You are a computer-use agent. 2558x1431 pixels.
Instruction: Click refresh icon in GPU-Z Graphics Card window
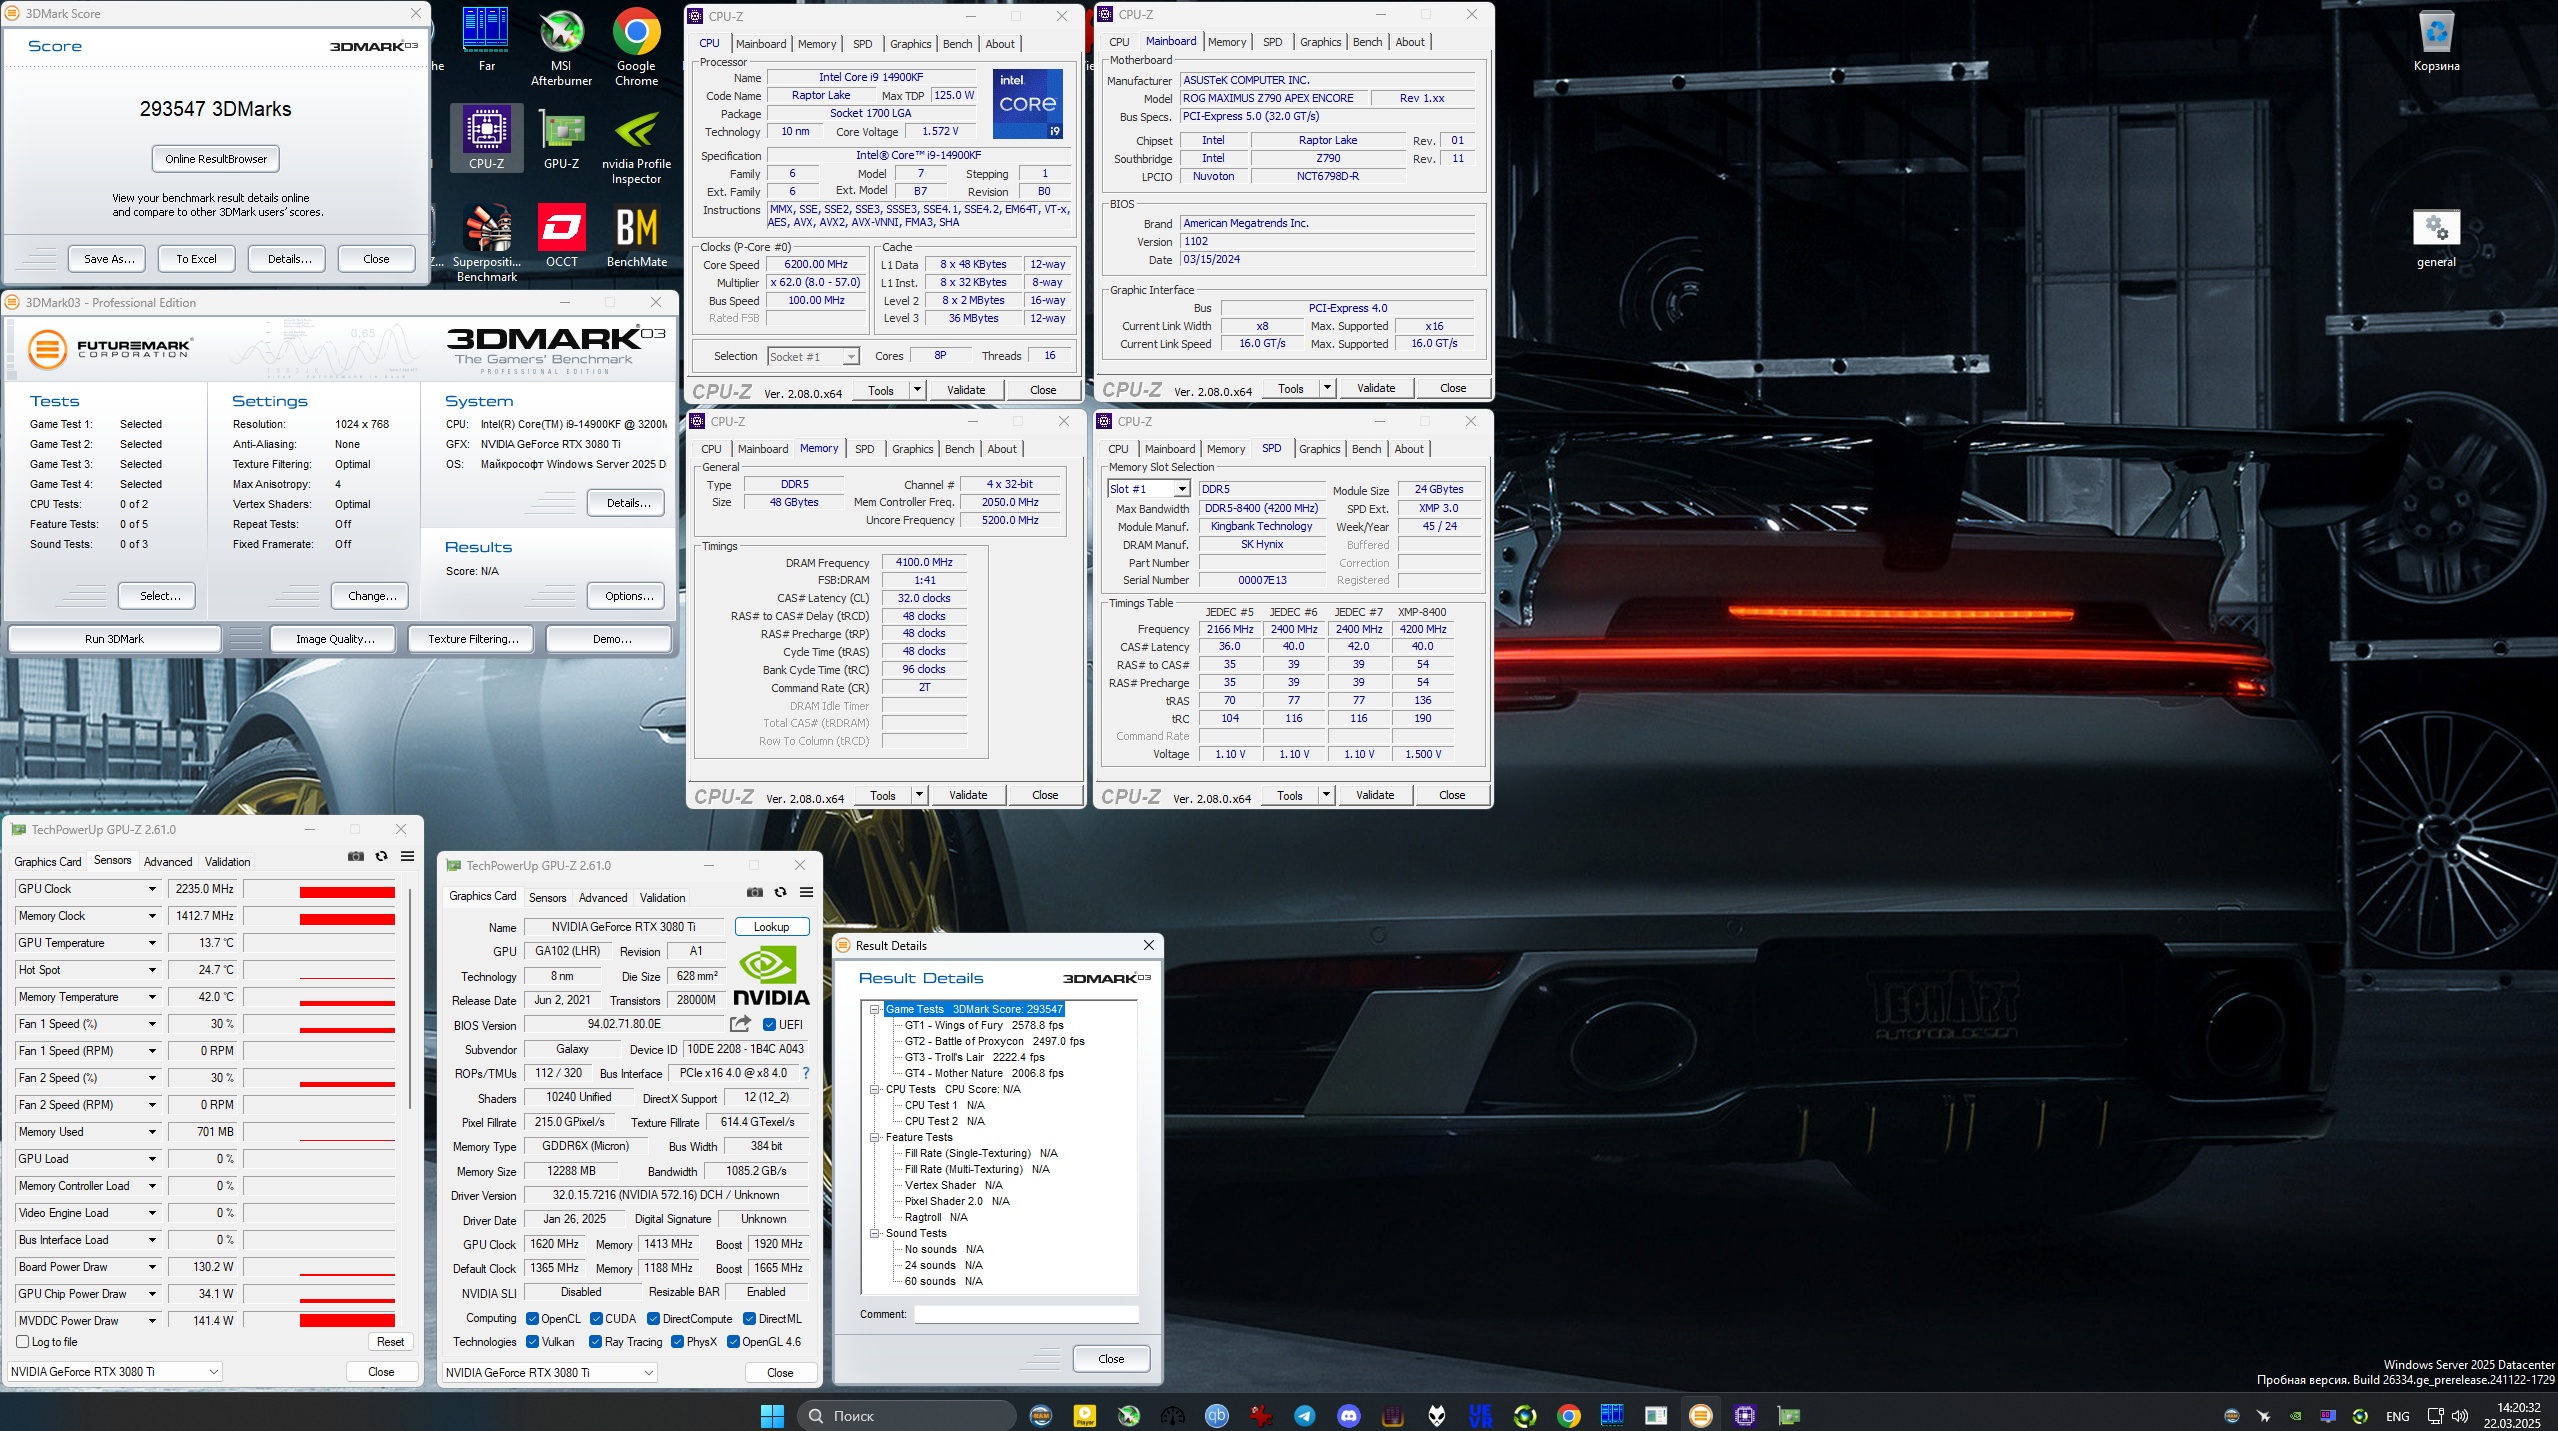click(780, 892)
